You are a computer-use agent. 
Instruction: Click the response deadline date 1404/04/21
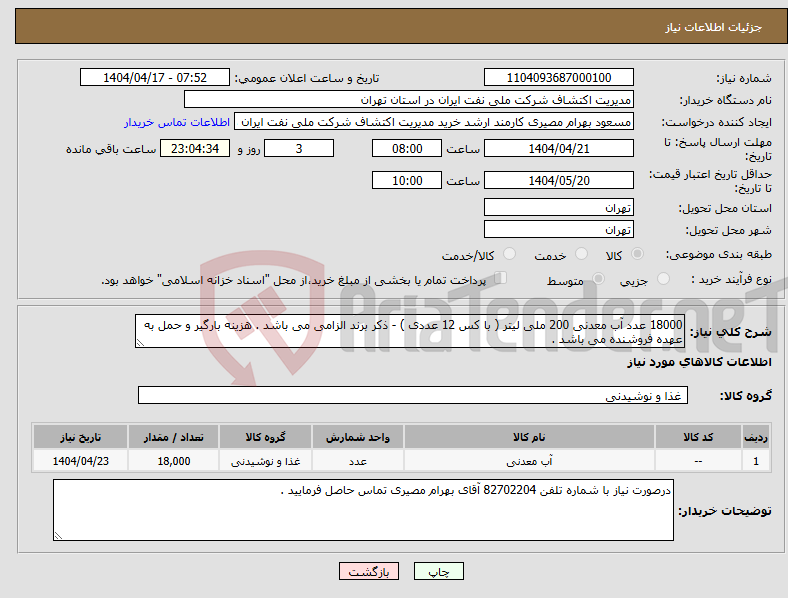coord(558,148)
